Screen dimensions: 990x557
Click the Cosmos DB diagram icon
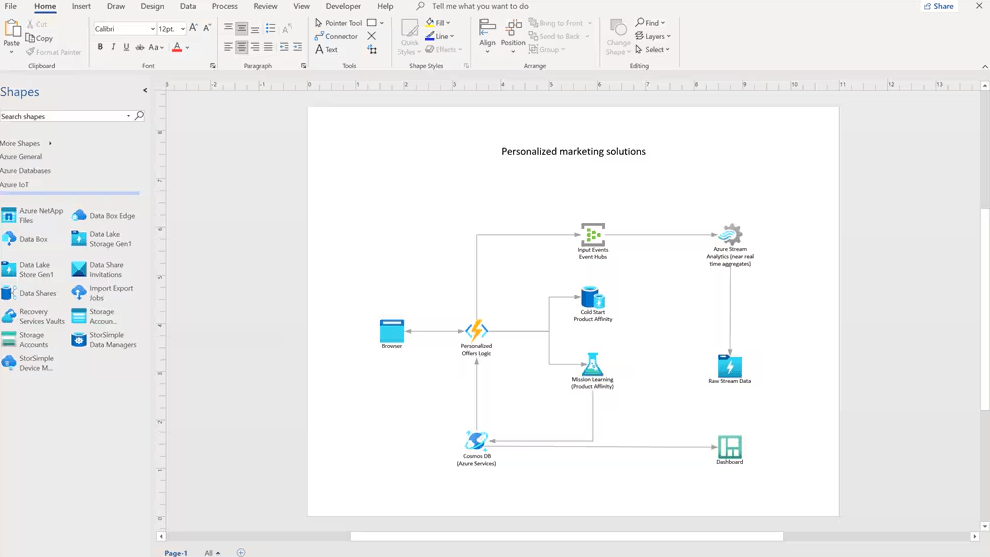(476, 440)
